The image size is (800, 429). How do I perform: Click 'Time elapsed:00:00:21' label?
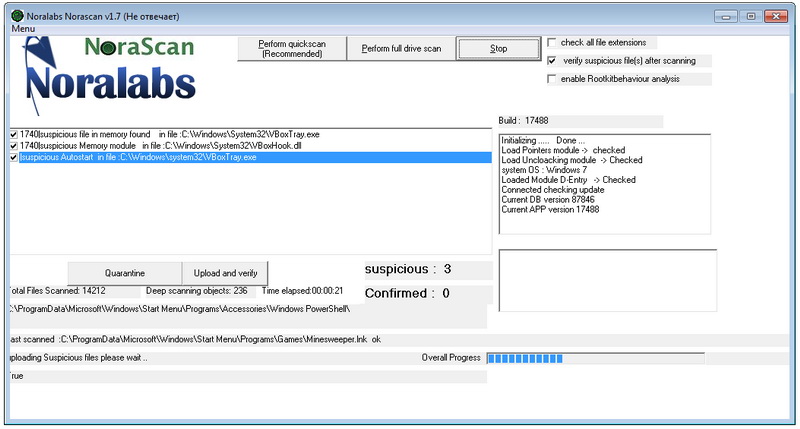pyautogui.click(x=302, y=291)
